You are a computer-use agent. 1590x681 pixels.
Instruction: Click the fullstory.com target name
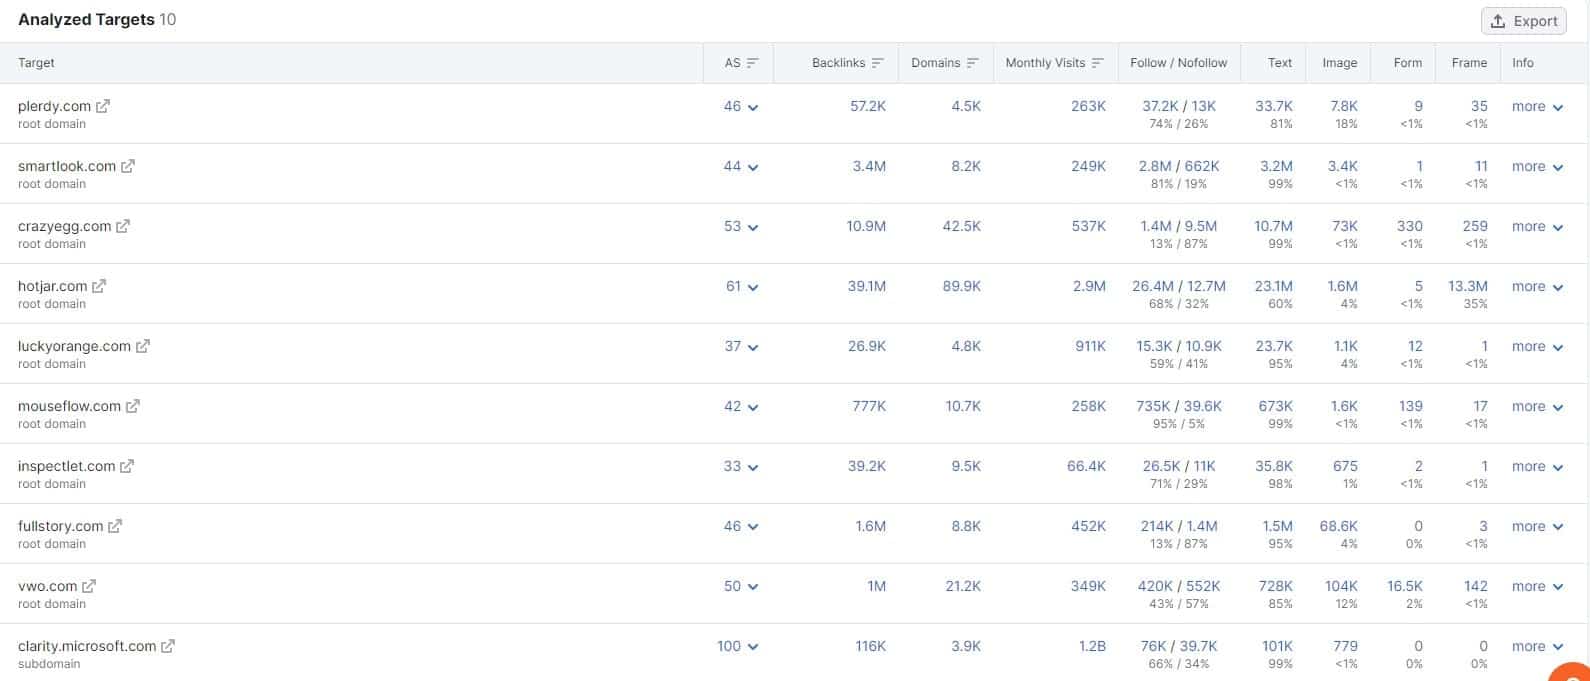click(60, 526)
